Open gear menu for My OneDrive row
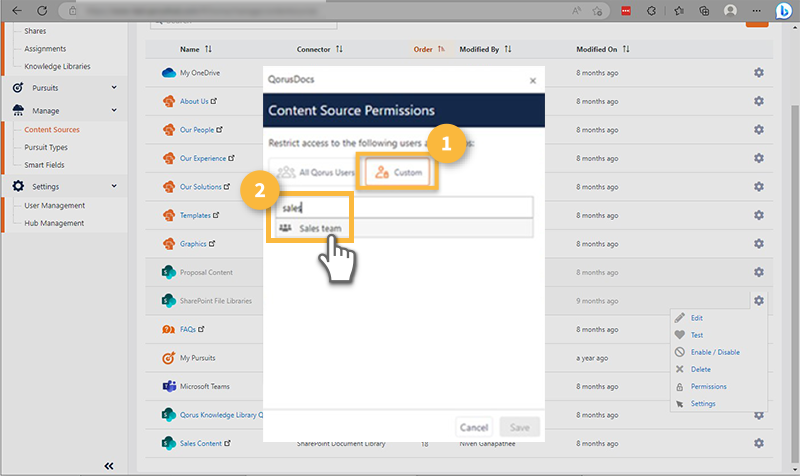This screenshot has width=800, height=476. click(759, 73)
